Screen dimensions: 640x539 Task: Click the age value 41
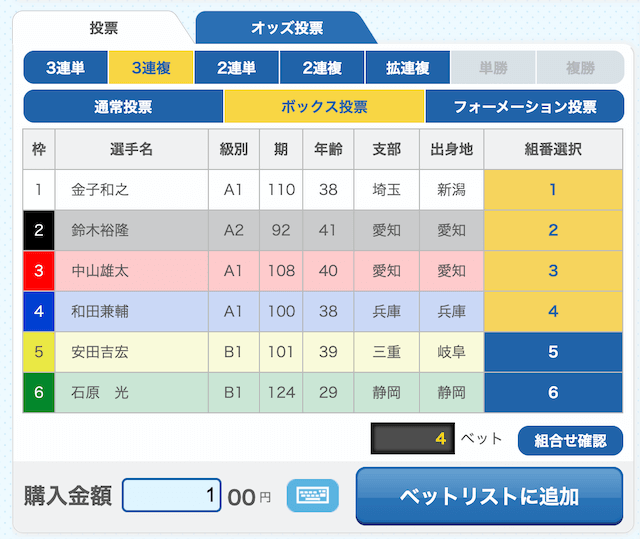[x=328, y=231]
